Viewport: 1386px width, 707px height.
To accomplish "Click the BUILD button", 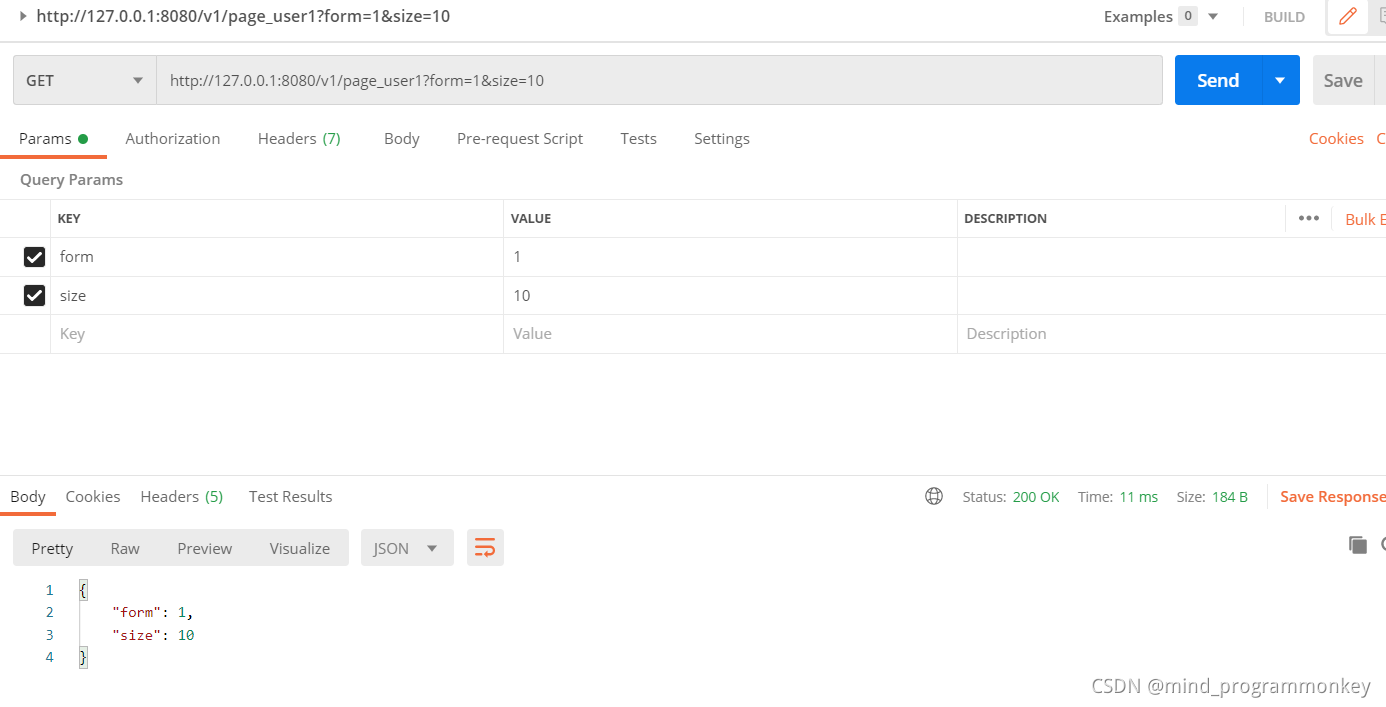I will point(1284,17).
